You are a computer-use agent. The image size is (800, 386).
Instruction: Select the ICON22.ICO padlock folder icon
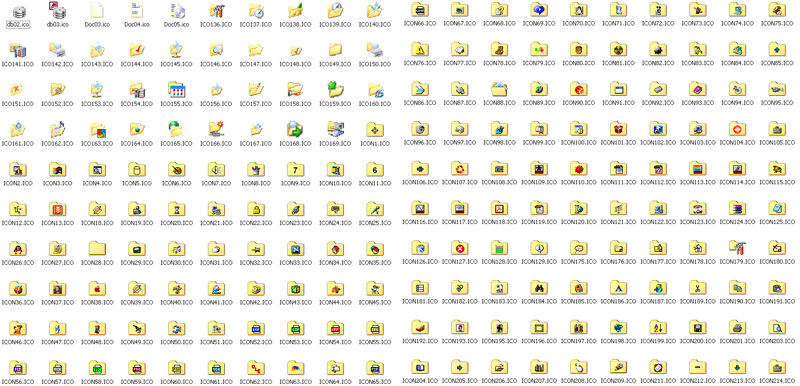point(256,209)
